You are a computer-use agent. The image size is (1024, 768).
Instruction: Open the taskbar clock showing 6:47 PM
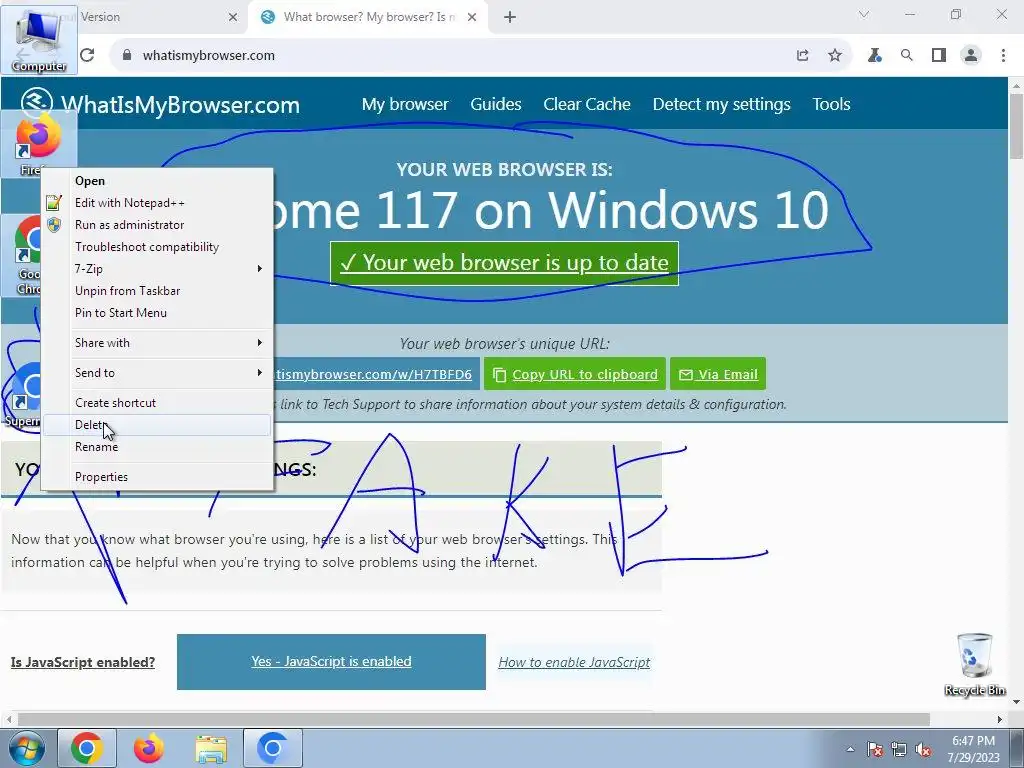973,749
